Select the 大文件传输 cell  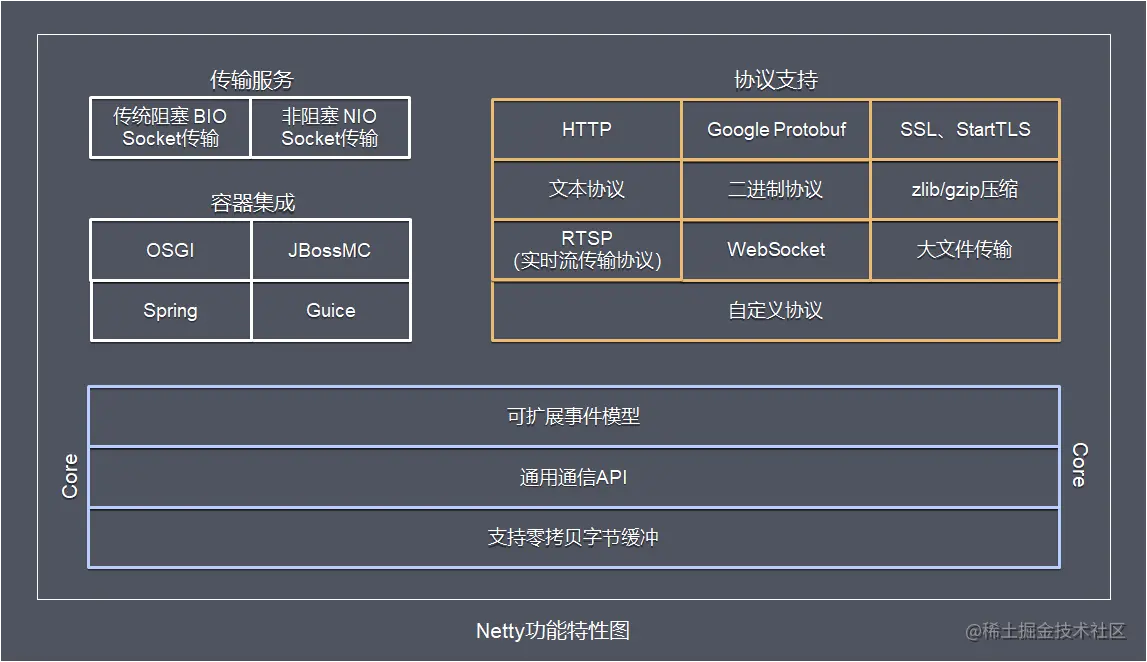tap(965, 250)
